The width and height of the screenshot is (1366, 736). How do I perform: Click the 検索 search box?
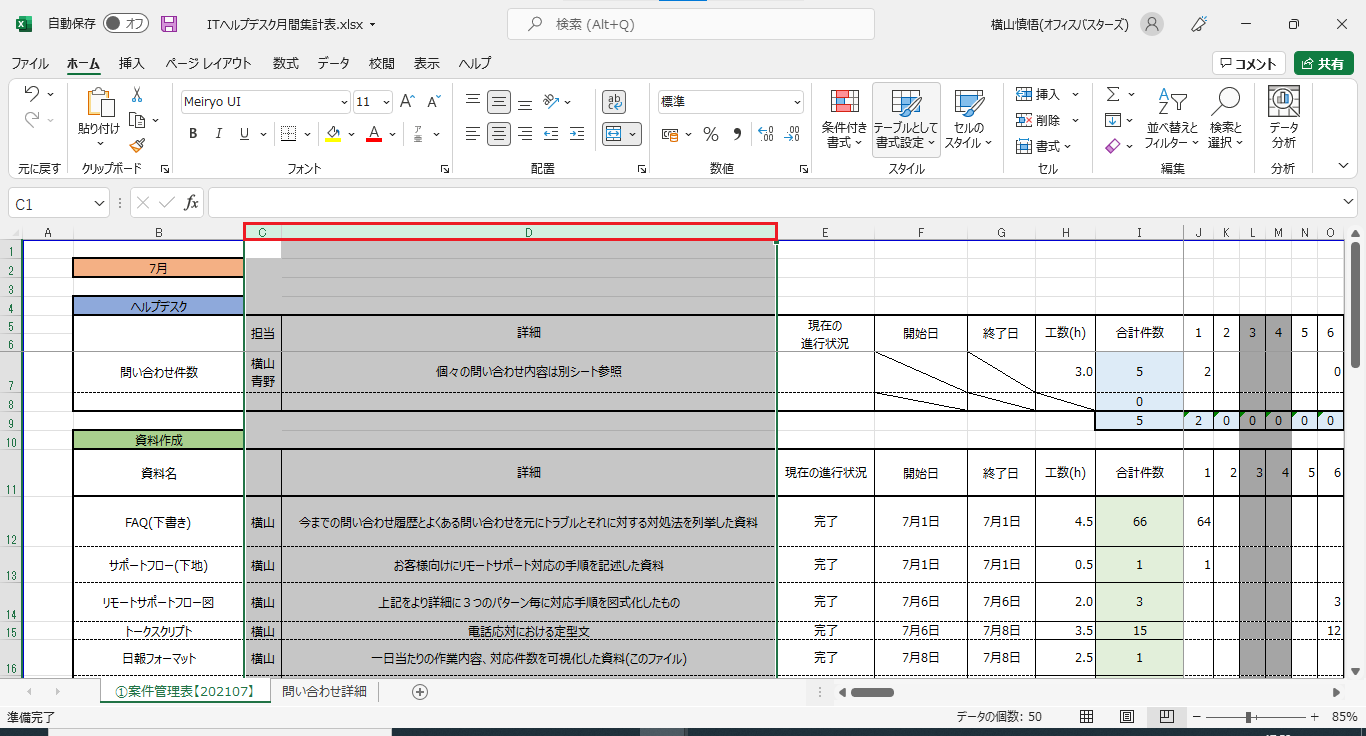tap(690, 24)
